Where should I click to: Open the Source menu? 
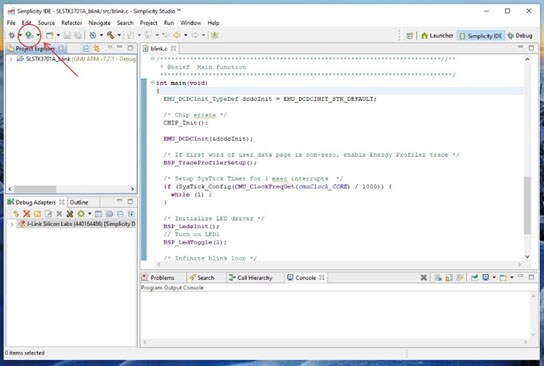(x=46, y=23)
